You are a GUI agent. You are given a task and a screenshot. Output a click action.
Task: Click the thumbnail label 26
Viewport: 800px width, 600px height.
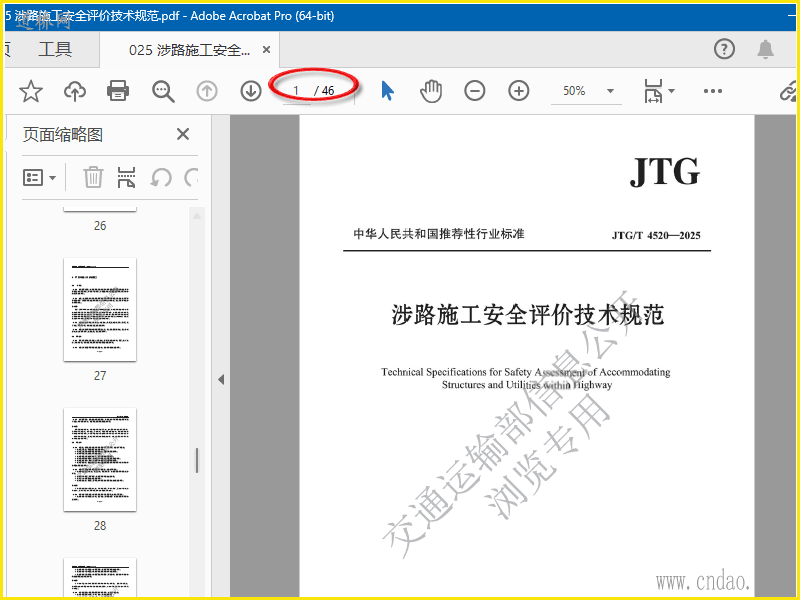point(100,226)
